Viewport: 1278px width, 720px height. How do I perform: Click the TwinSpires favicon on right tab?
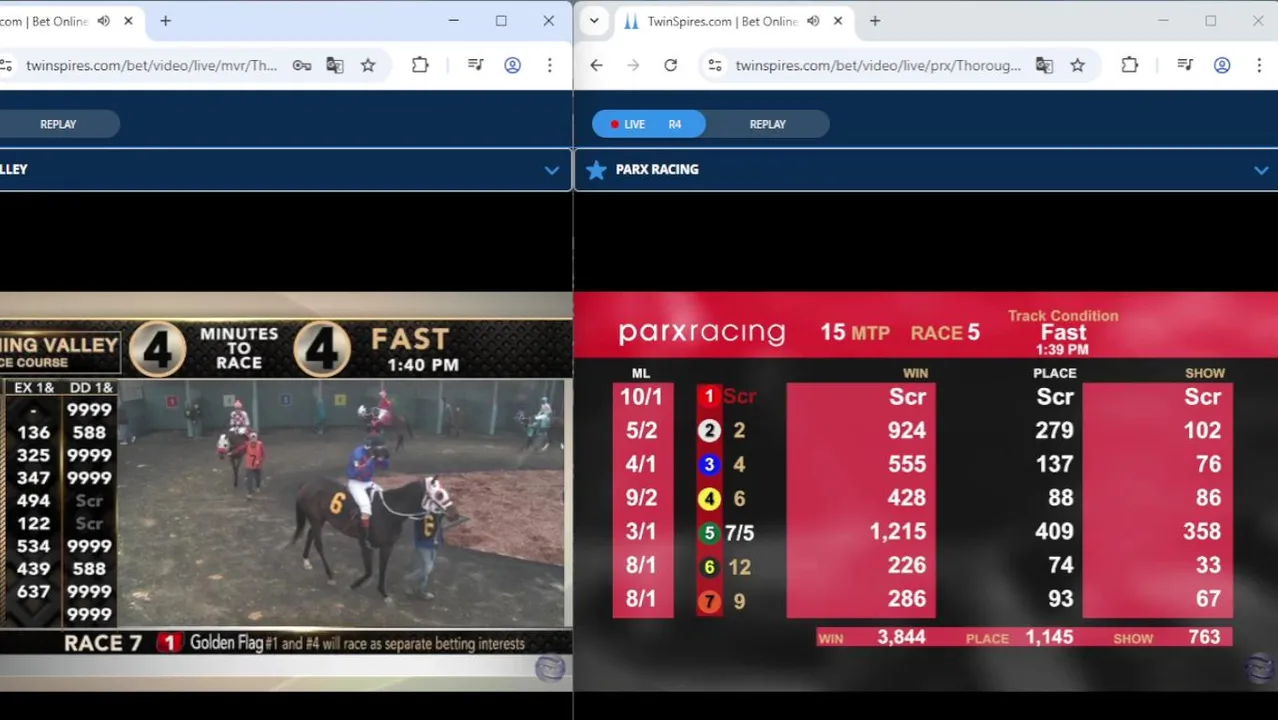click(x=631, y=21)
